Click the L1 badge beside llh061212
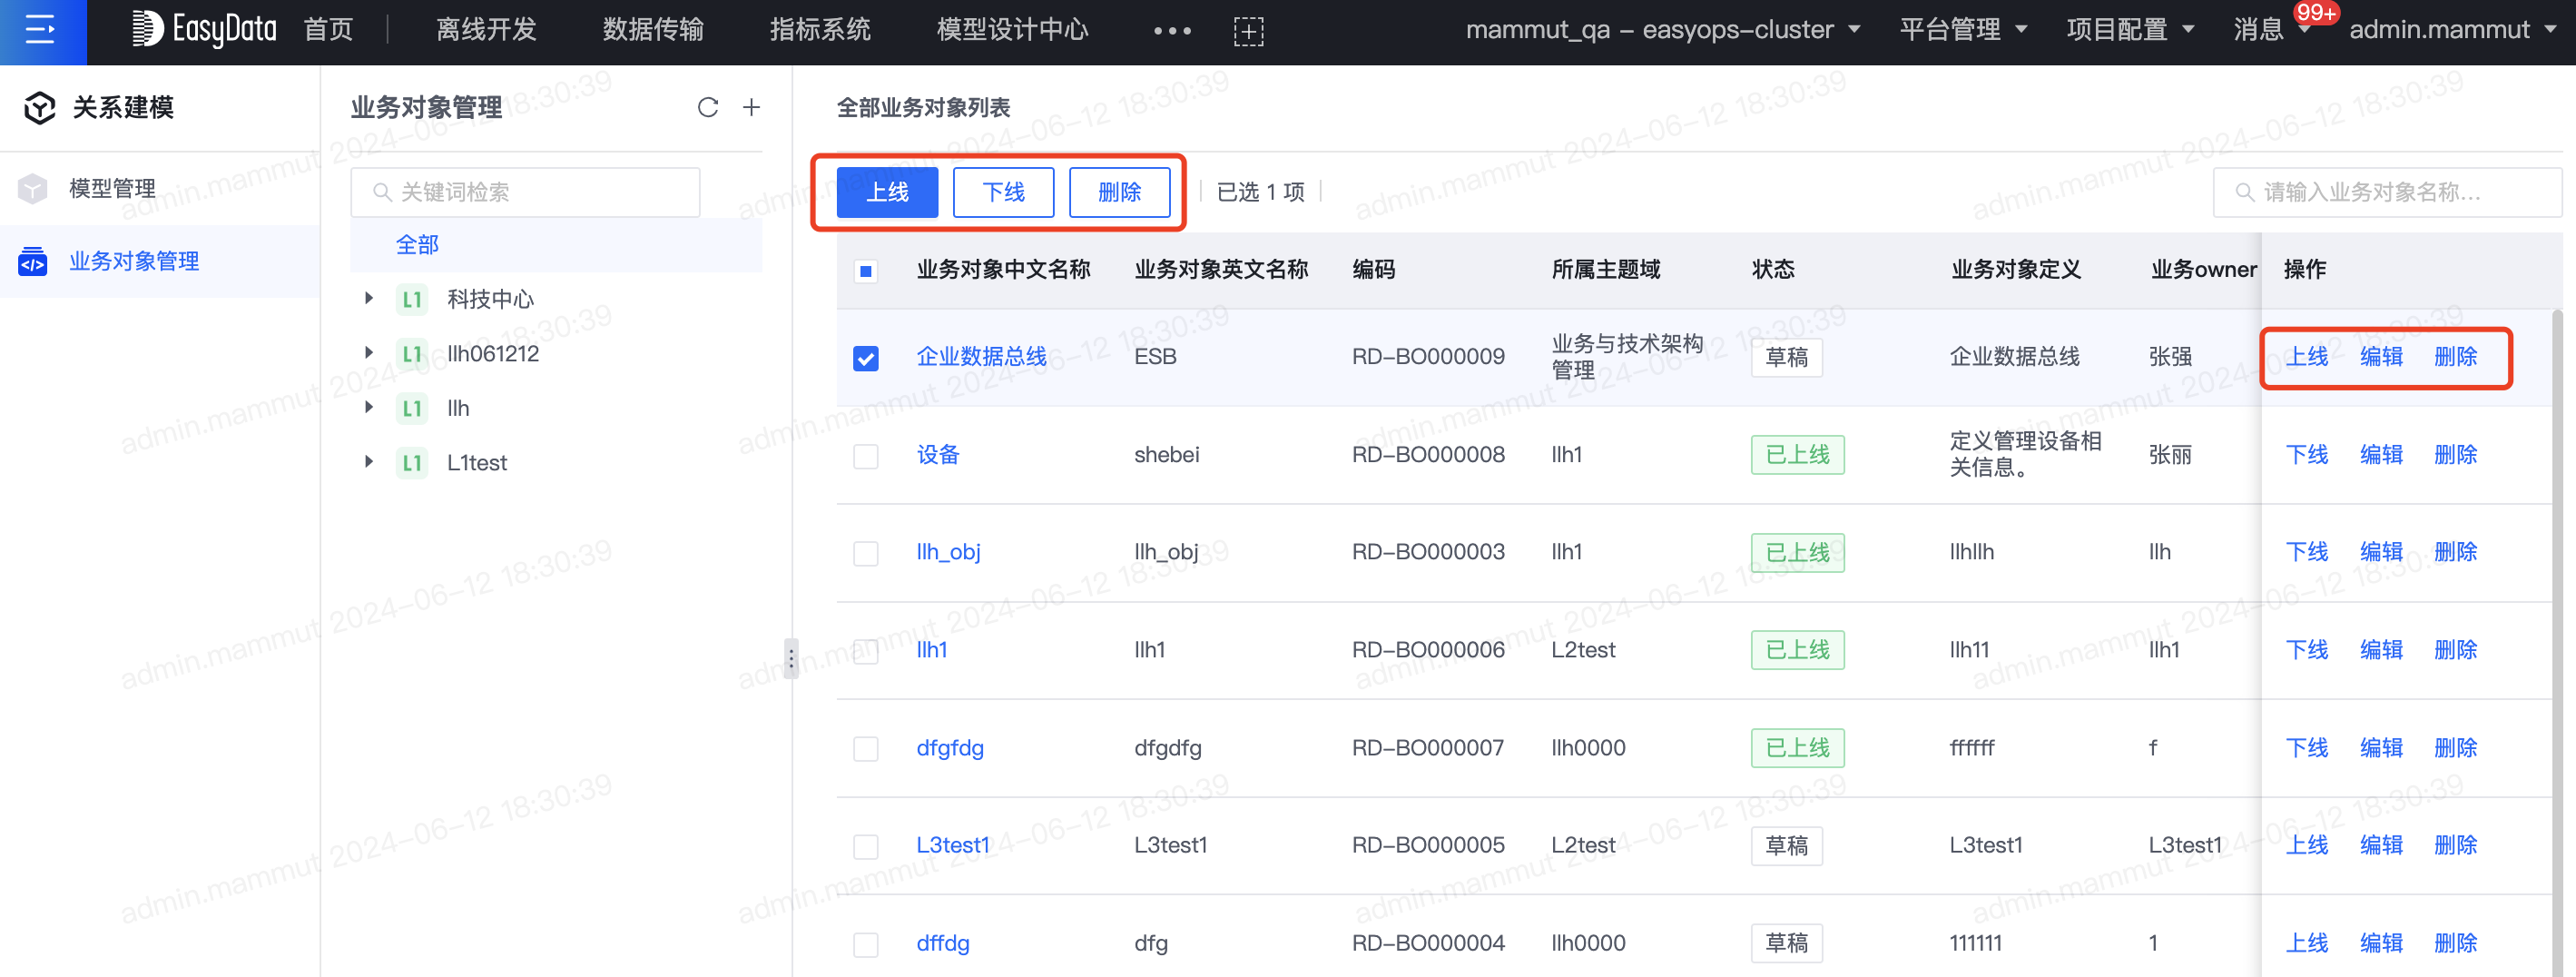Image resolution: width=2576 pixels, height=977 pixels. click(412, 354)
